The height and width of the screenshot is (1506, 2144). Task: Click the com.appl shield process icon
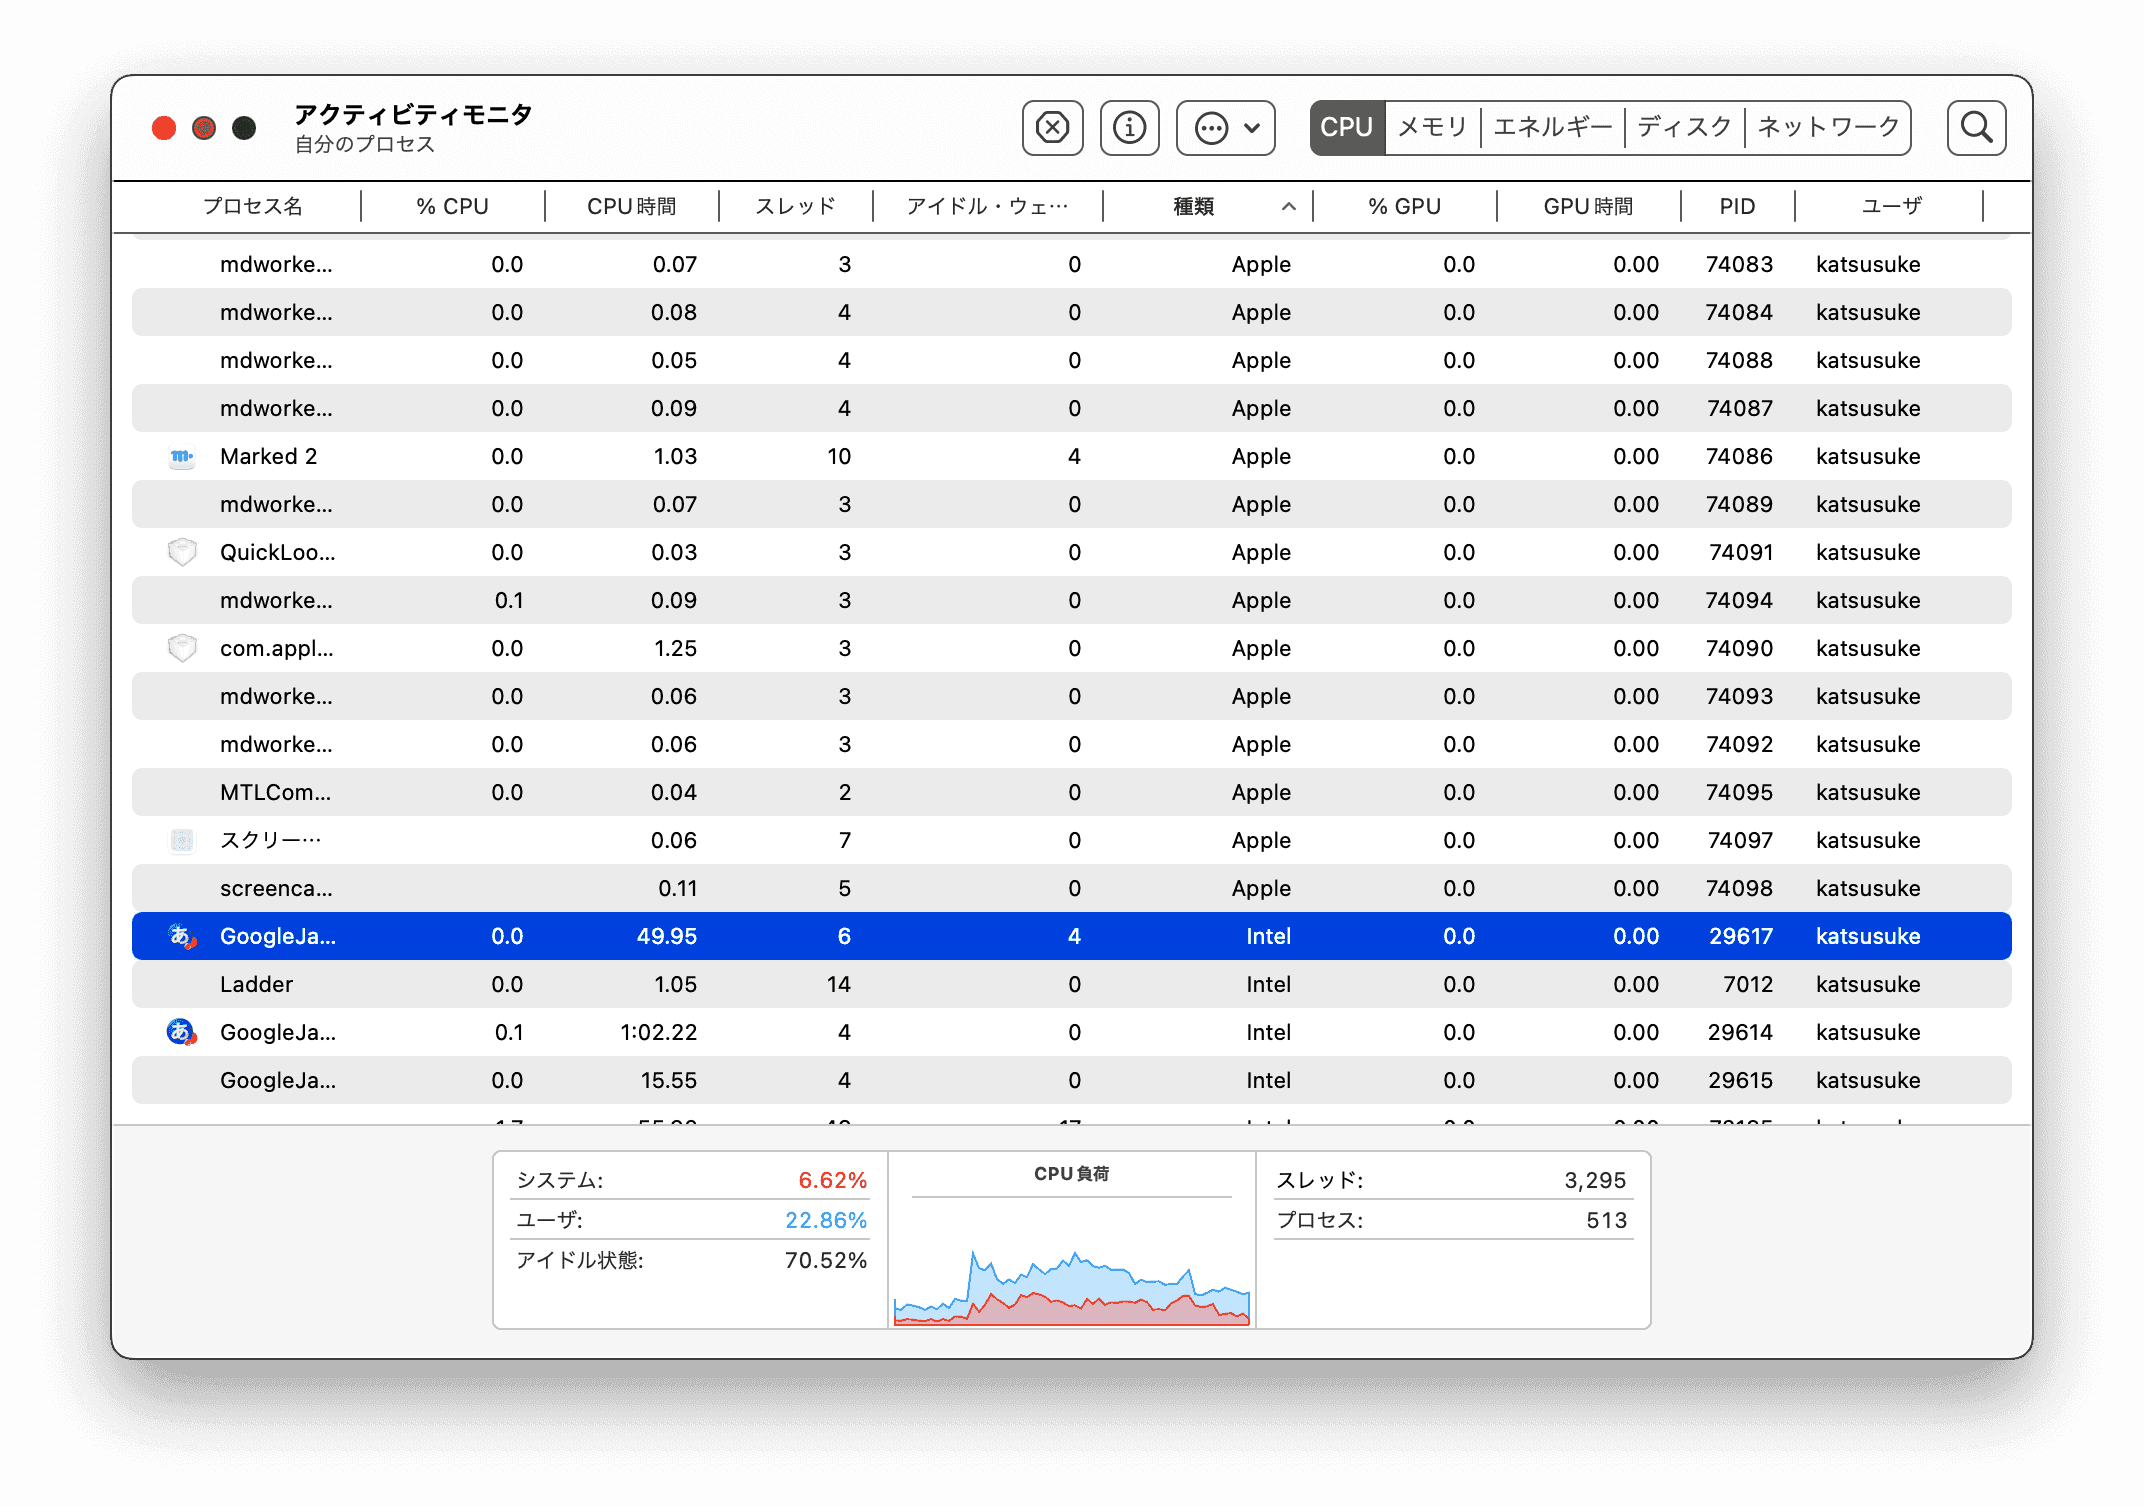click(x=182, y=649)
